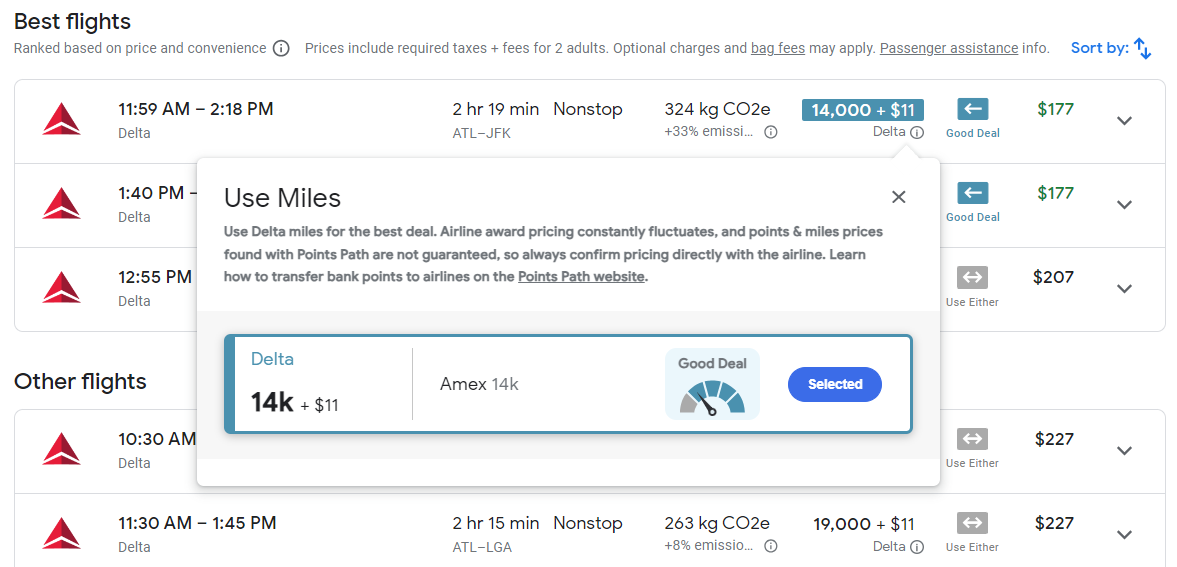Open the Sort by menu
This screenshot has width=1177, height=567.
[x=1111, y=48]
